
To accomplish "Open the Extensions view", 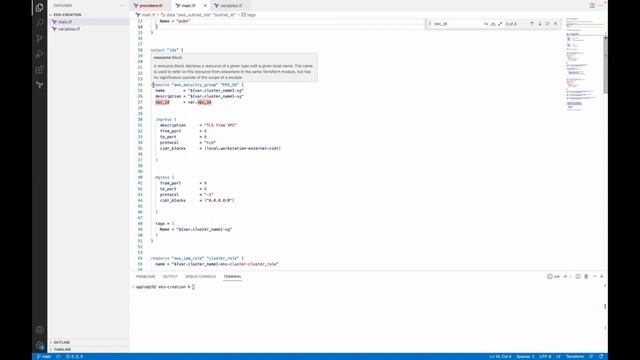I will (40, 69).
